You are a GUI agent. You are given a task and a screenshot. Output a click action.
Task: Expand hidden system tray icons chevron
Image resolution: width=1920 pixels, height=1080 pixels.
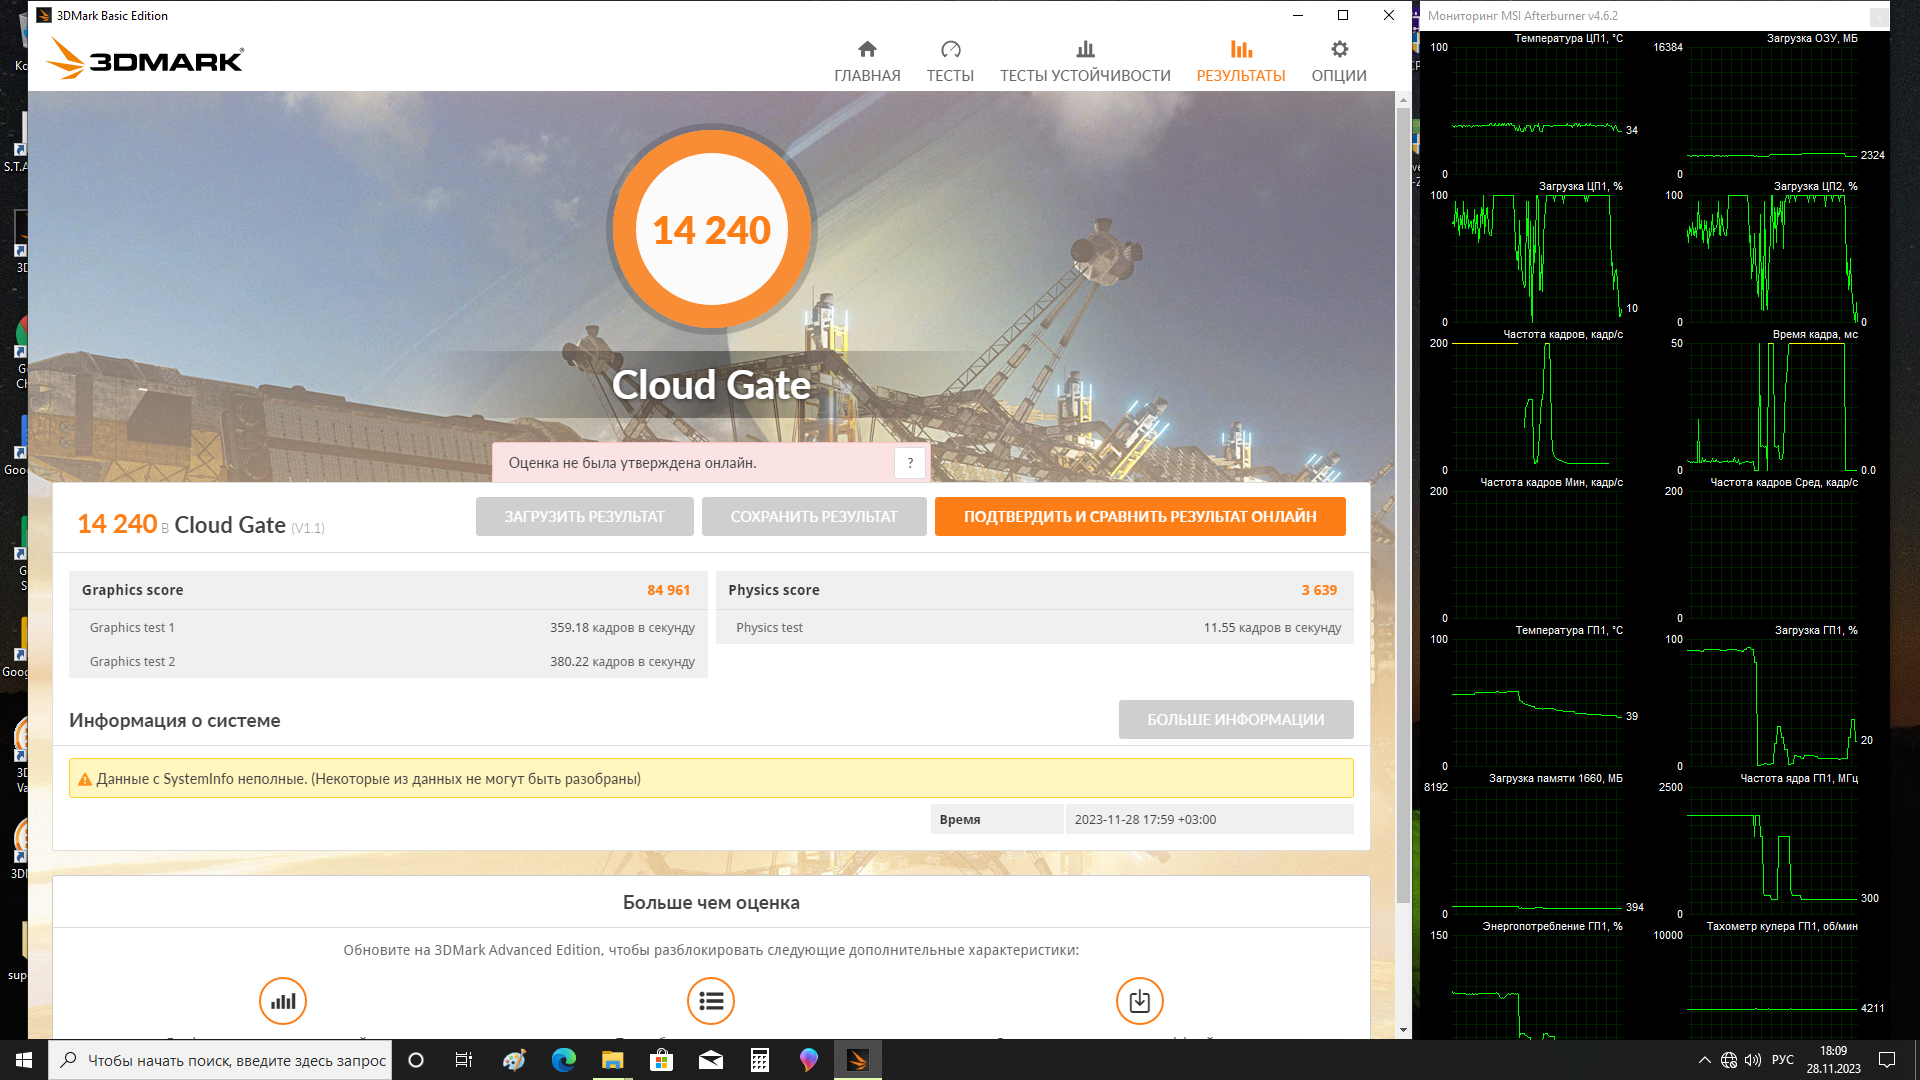click(x=1704, y=1060)
